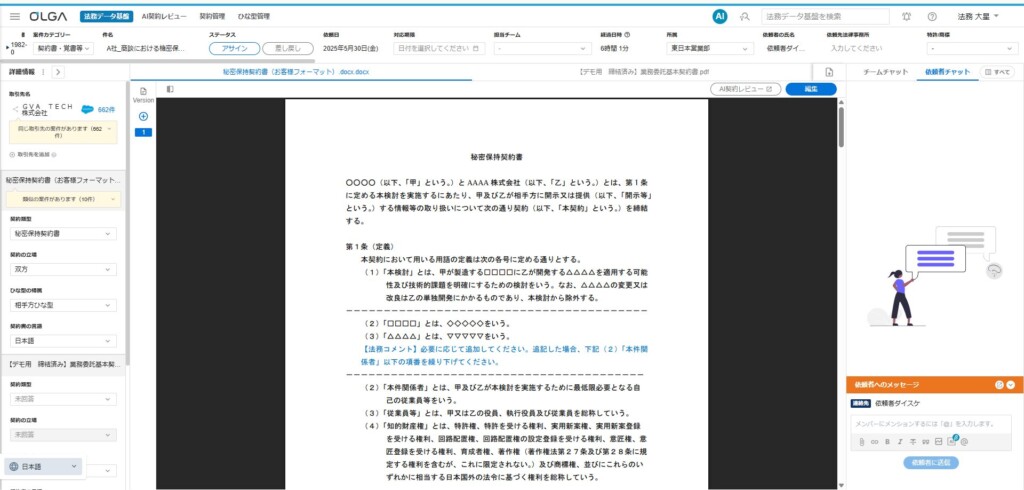
Task: Click the Version document icon
Action: point(143,91)
